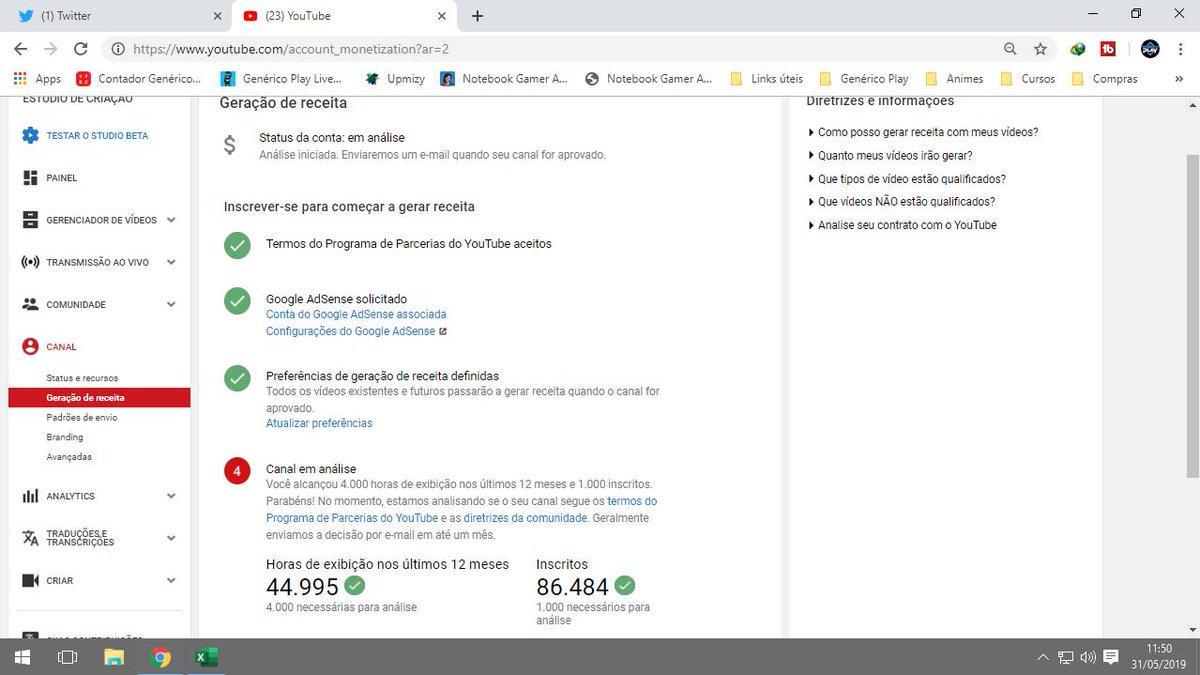Click the site information icon in address bar
This screenshot has width=1200, height=675.
[118, 48]
